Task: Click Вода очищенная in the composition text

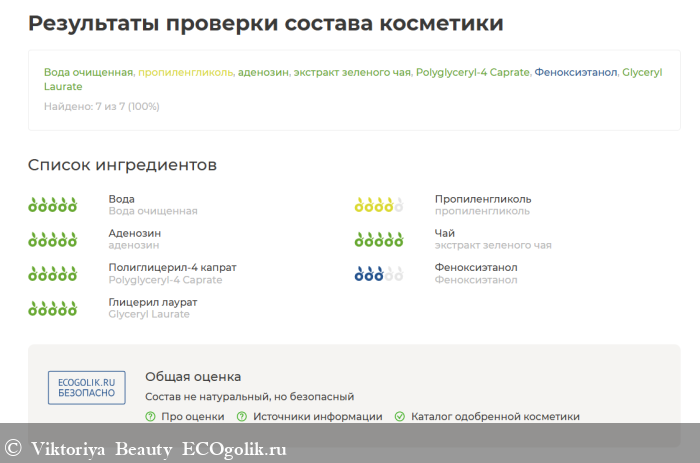Action: coord(88,72)
